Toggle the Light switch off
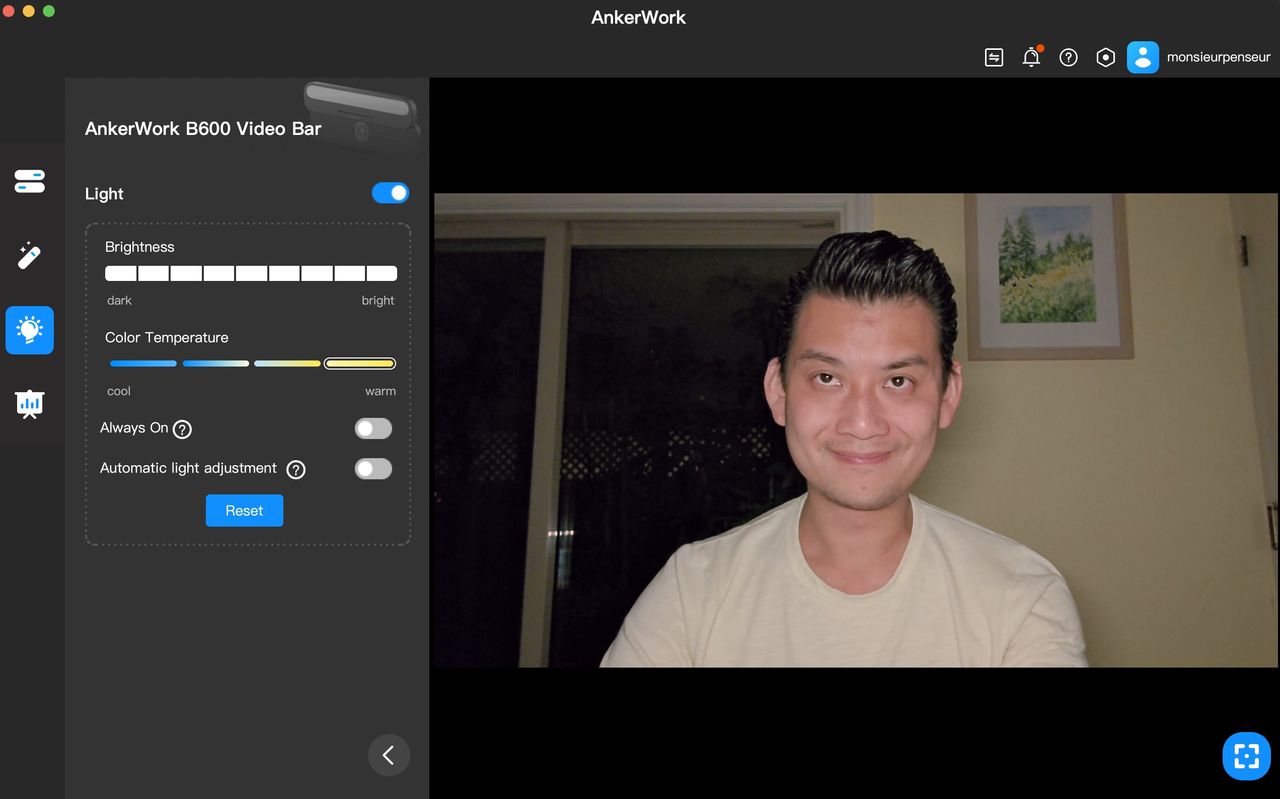Viewport: 1280px width, 799px height. (390, 193)
